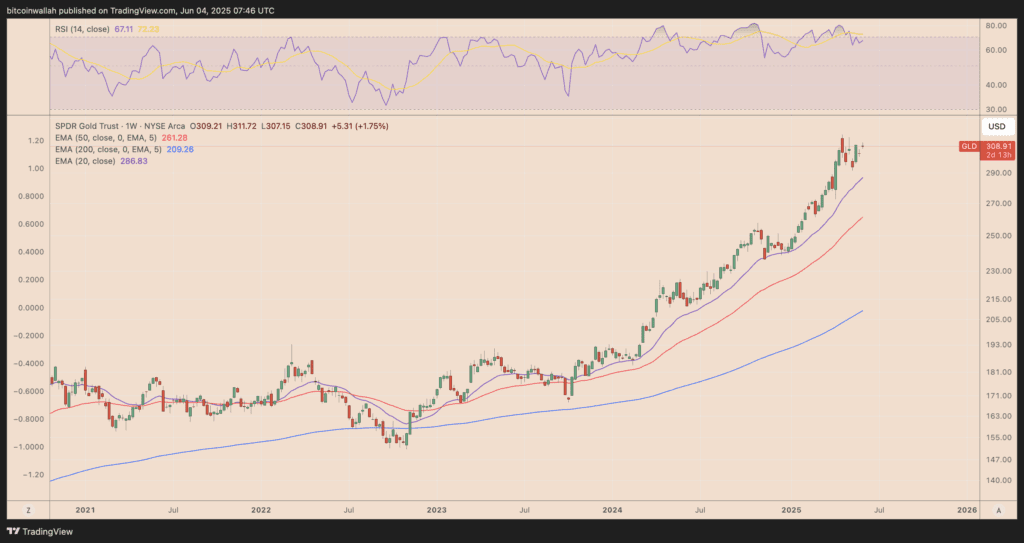Click the change value +5.31 (+1.75%)

(360, 126)
